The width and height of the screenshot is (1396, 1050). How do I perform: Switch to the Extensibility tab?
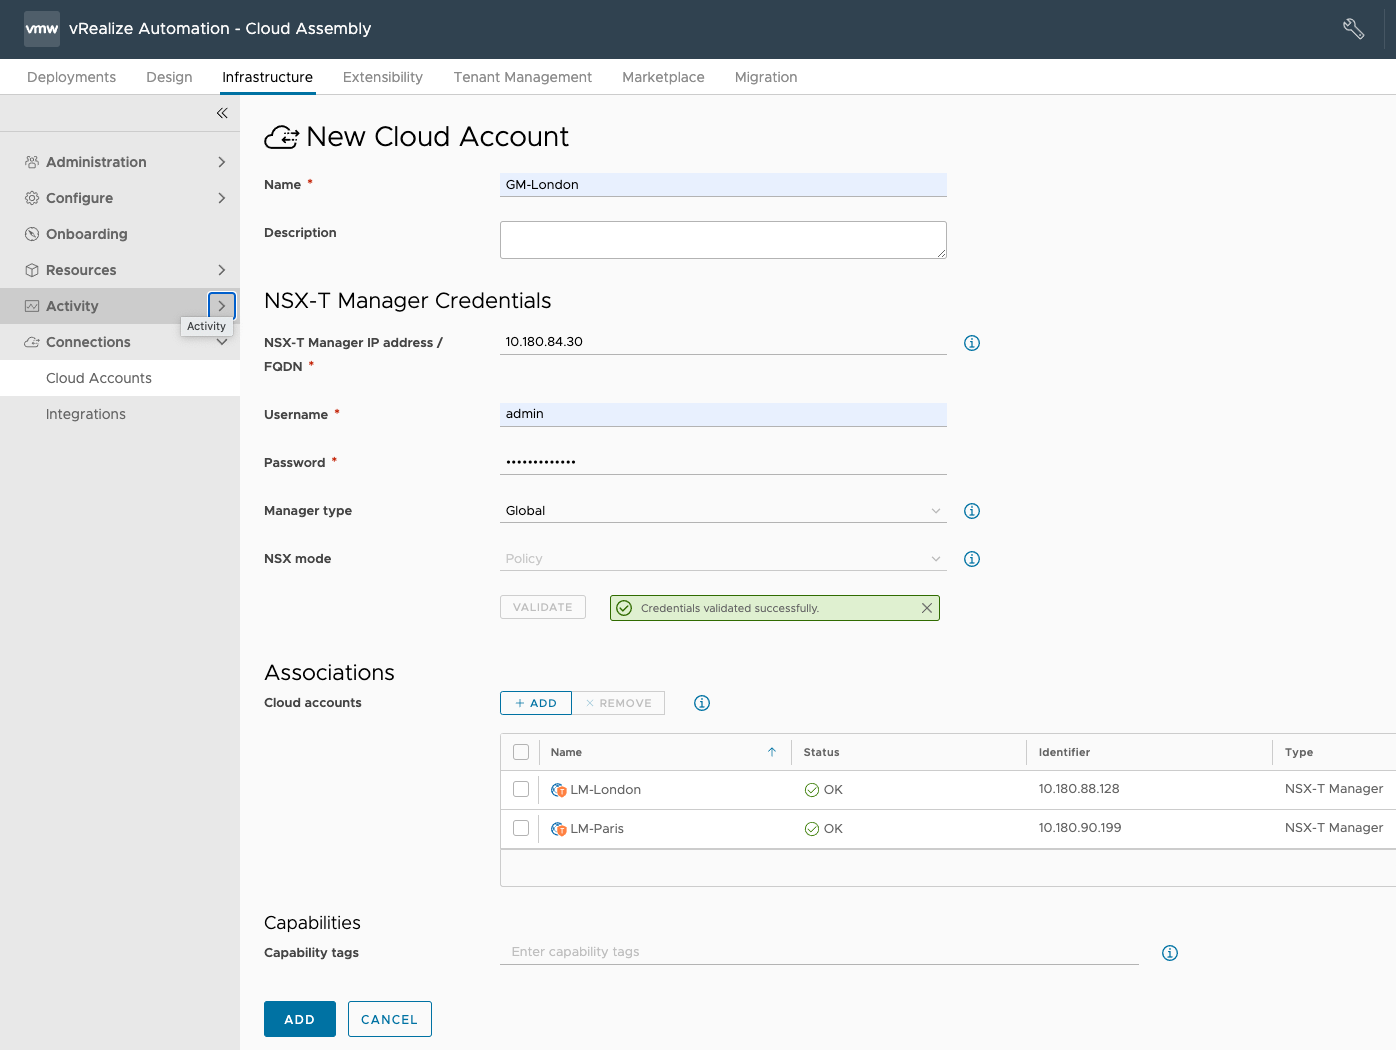pos(382,77)
